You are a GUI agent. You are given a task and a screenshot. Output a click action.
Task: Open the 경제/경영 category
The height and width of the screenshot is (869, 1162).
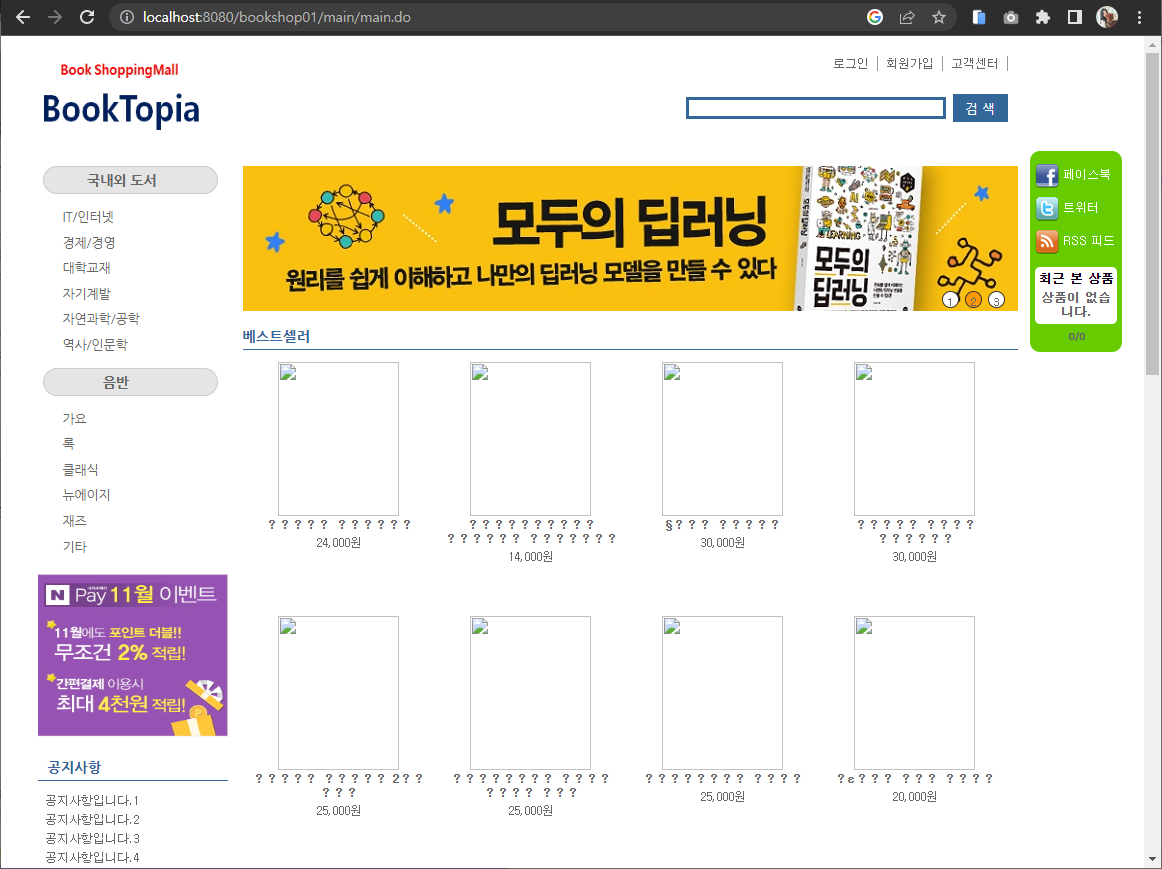coord(89,243)
